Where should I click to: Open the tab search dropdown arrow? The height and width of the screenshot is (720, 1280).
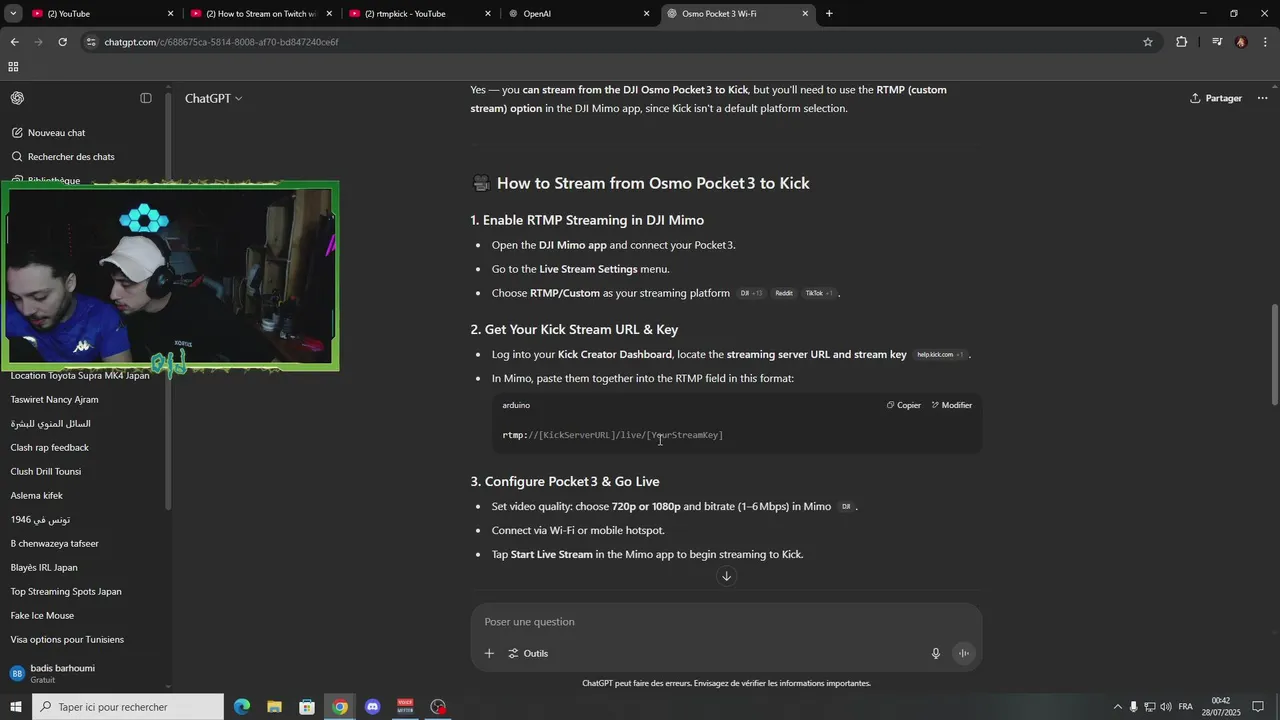click(x=13, y=14)
